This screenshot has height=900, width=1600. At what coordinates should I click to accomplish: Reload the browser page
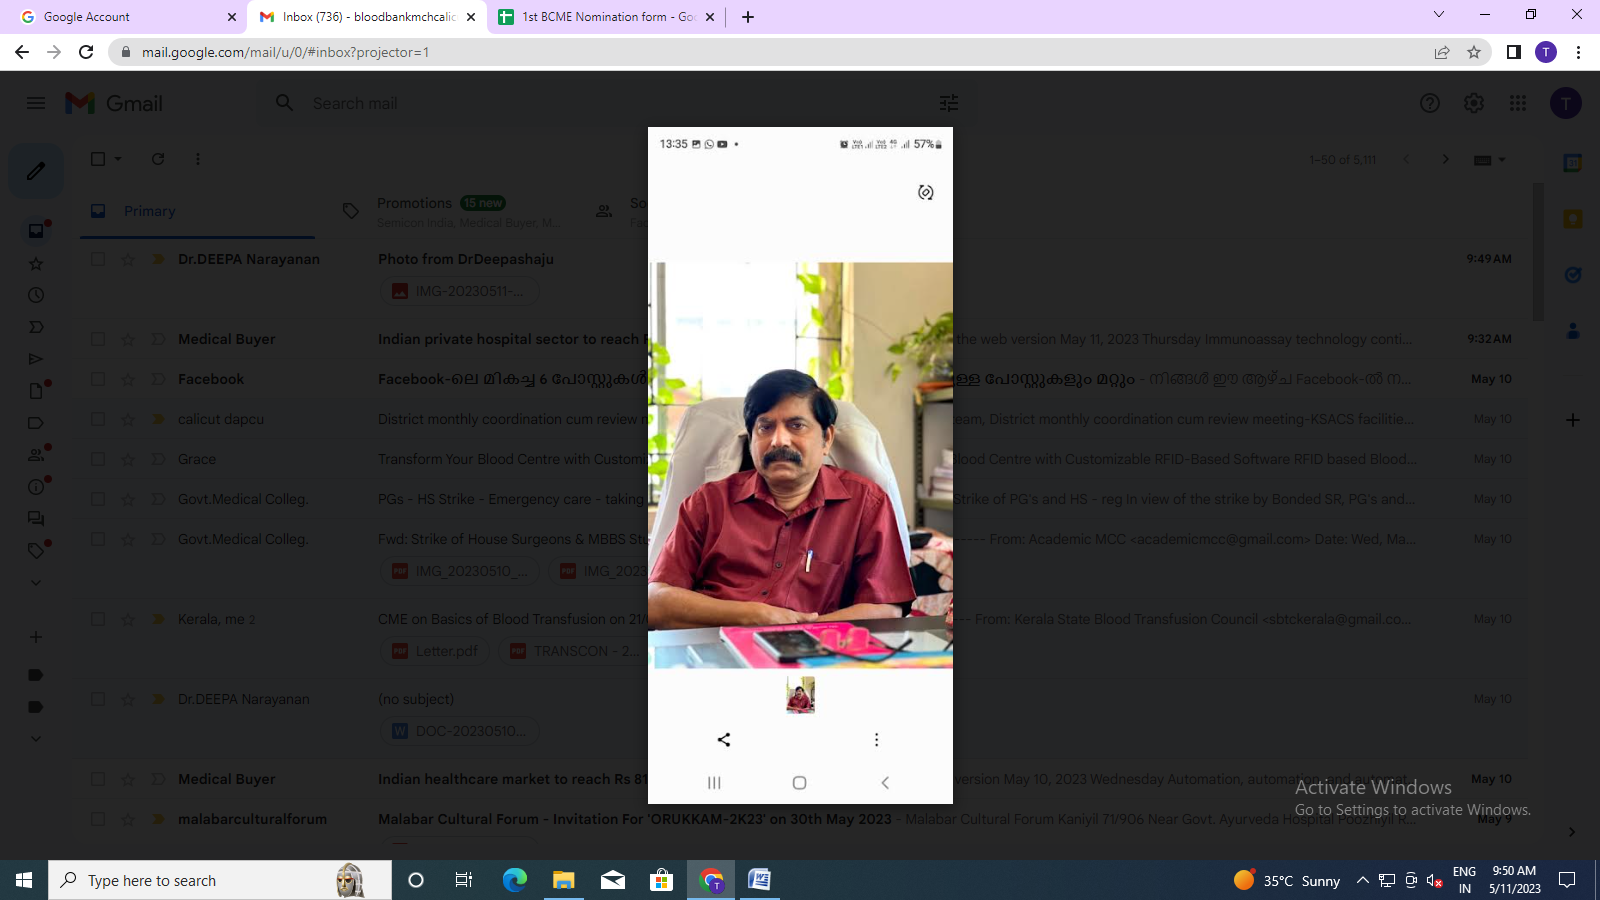pyautogui.click(x=86, y=52)
